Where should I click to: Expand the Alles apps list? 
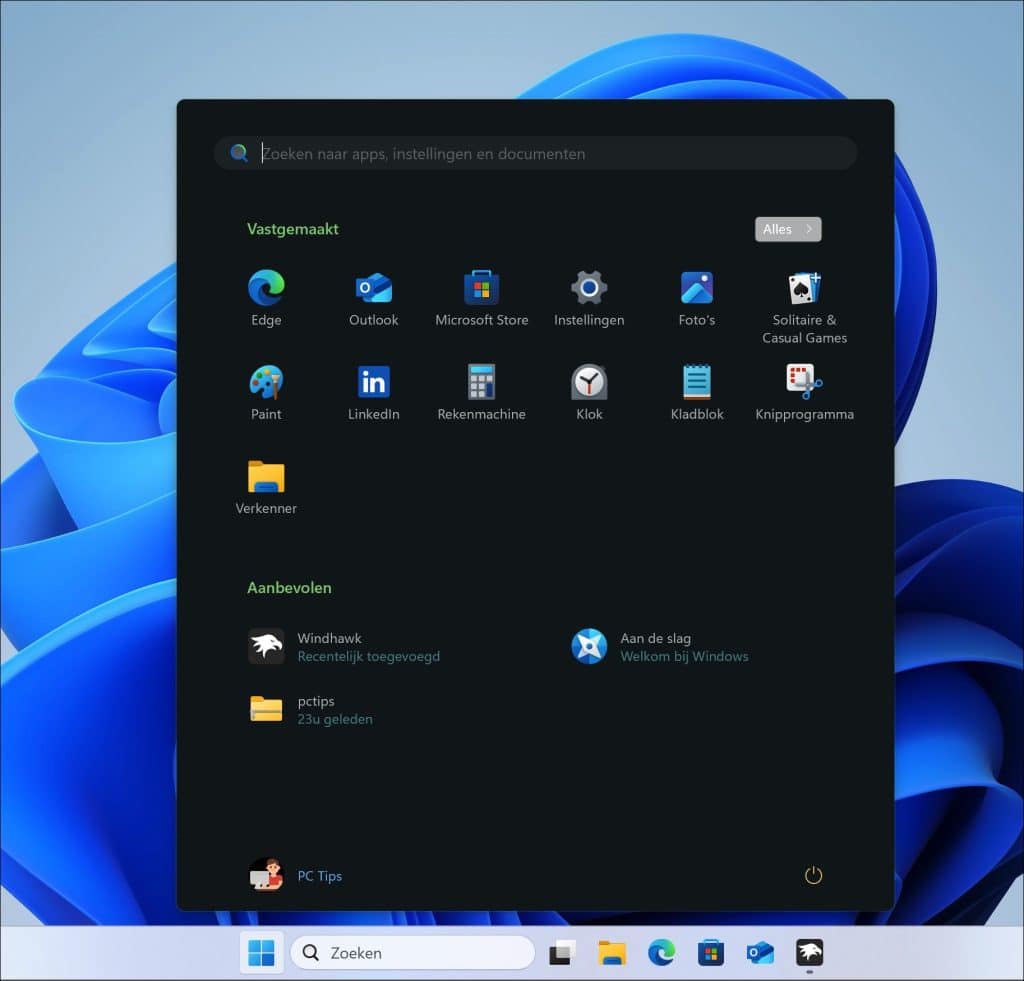(788, 229)
